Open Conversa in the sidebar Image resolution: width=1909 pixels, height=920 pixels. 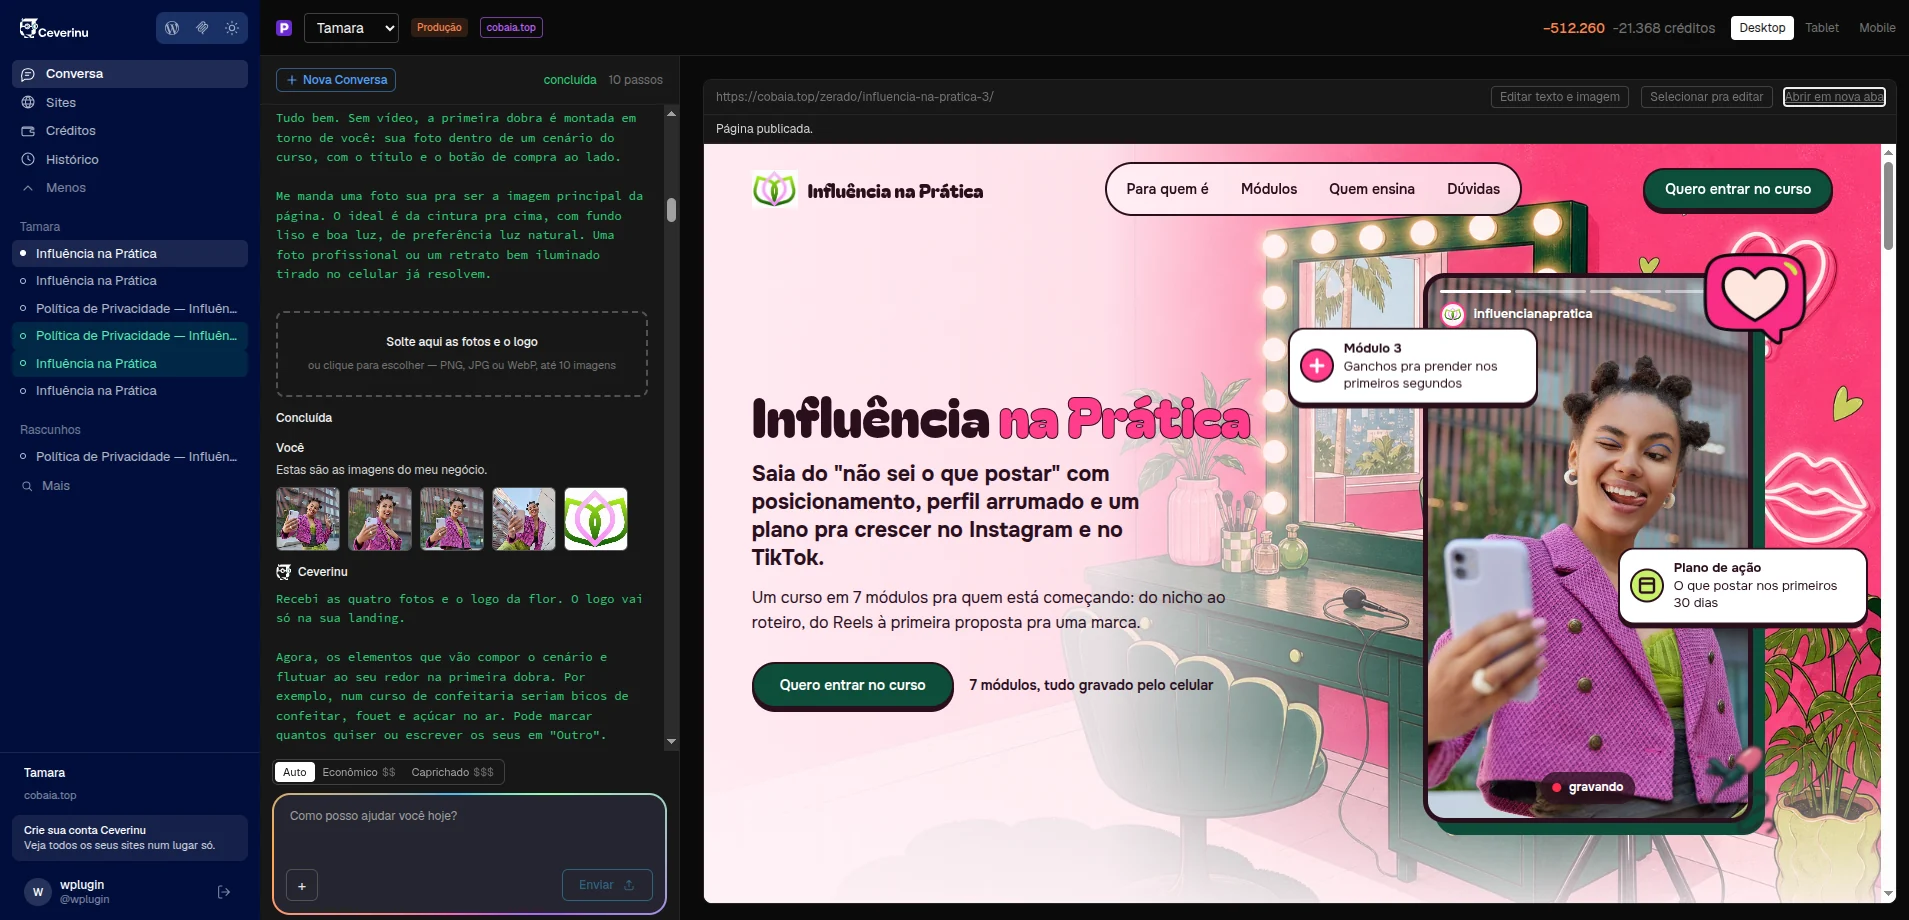[x=130, y=74]
